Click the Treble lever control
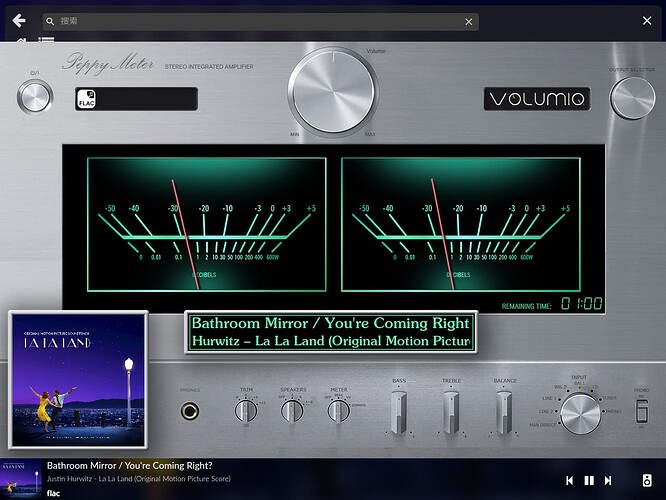 pos(451,412)
